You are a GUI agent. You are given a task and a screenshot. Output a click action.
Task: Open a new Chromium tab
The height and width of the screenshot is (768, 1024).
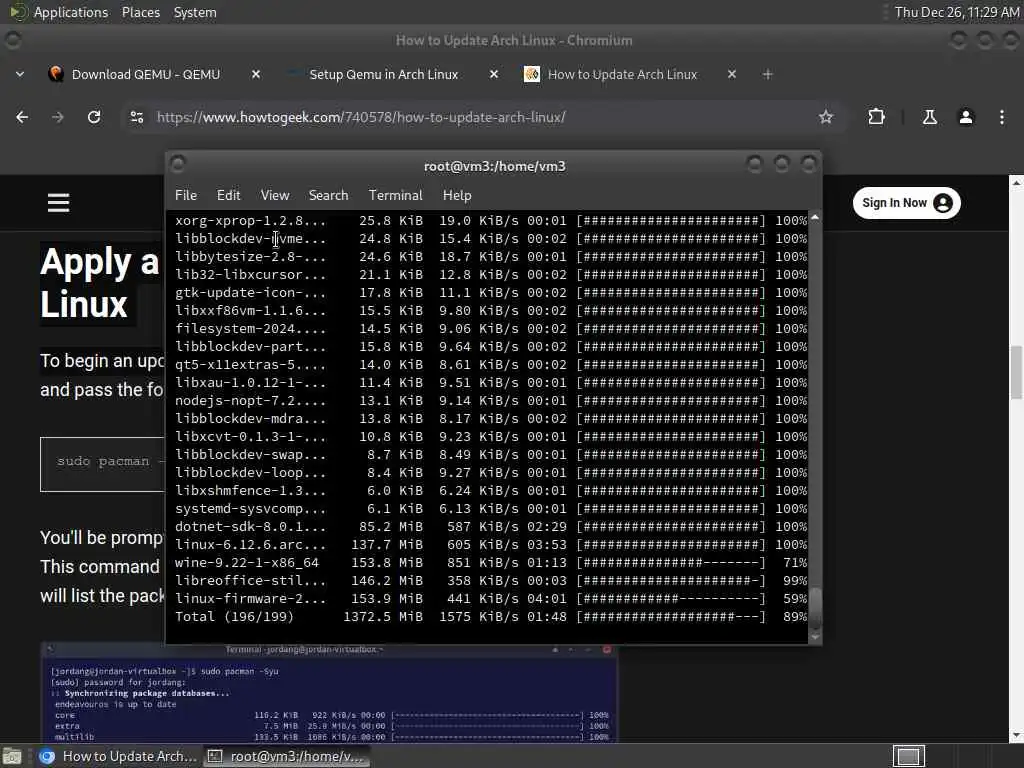[x=767, y=74]
